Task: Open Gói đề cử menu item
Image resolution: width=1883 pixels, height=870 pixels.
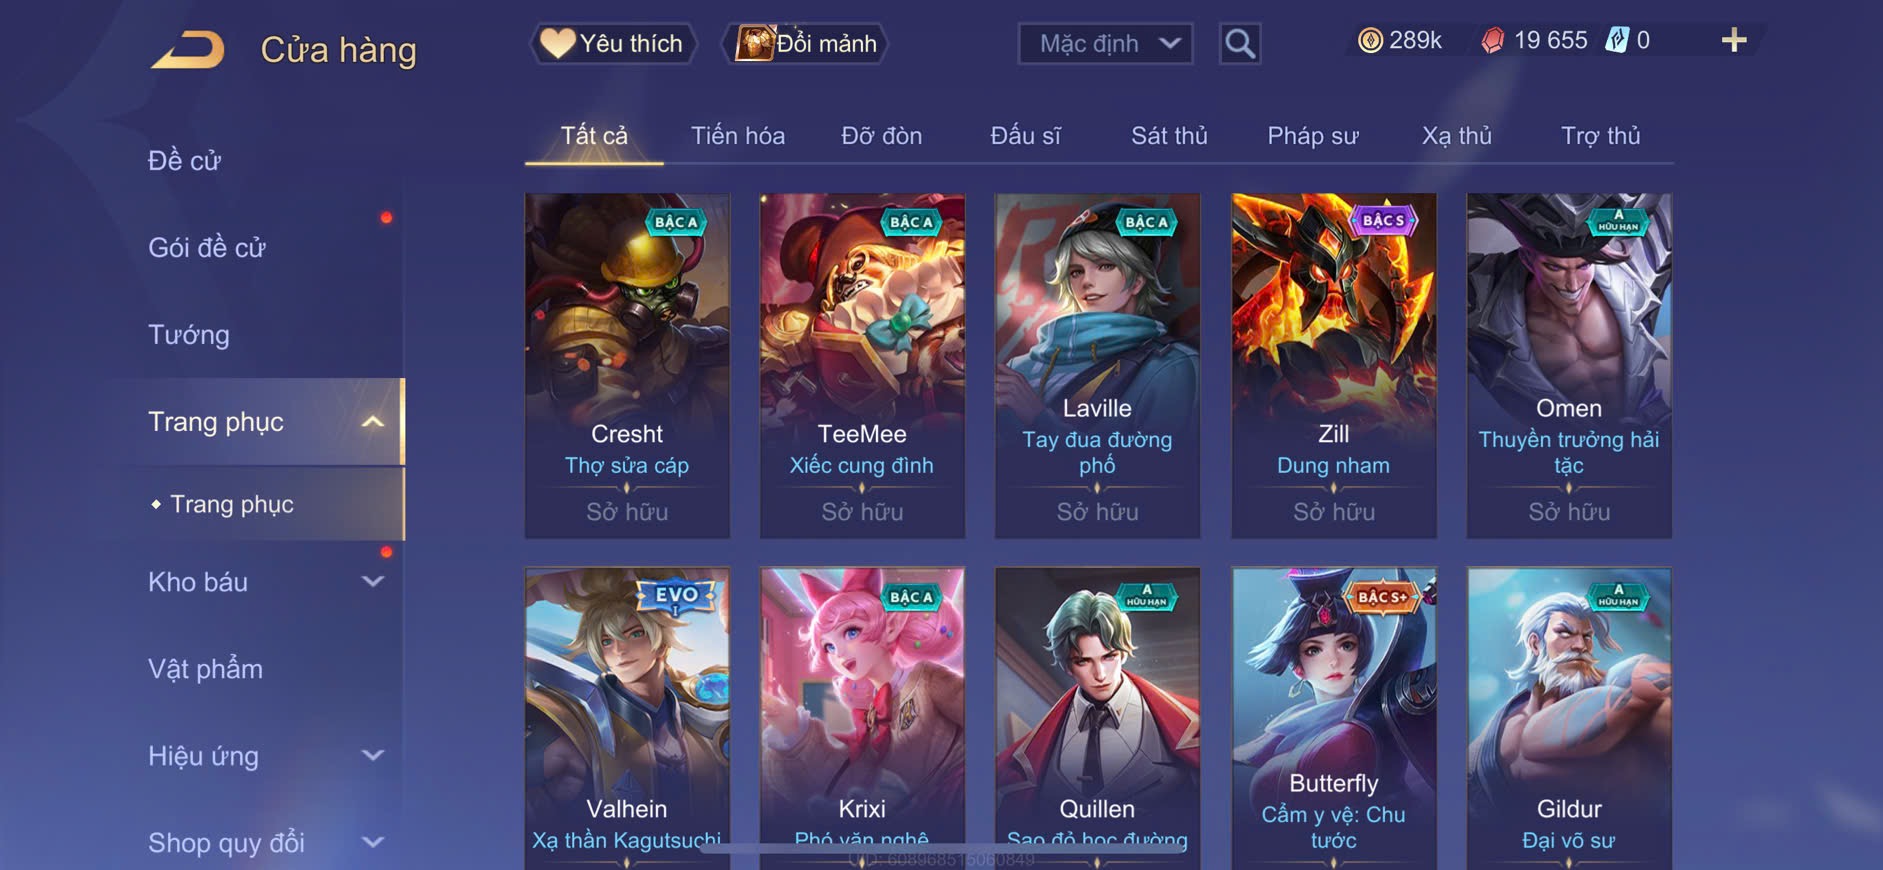Action: point(207,248)
